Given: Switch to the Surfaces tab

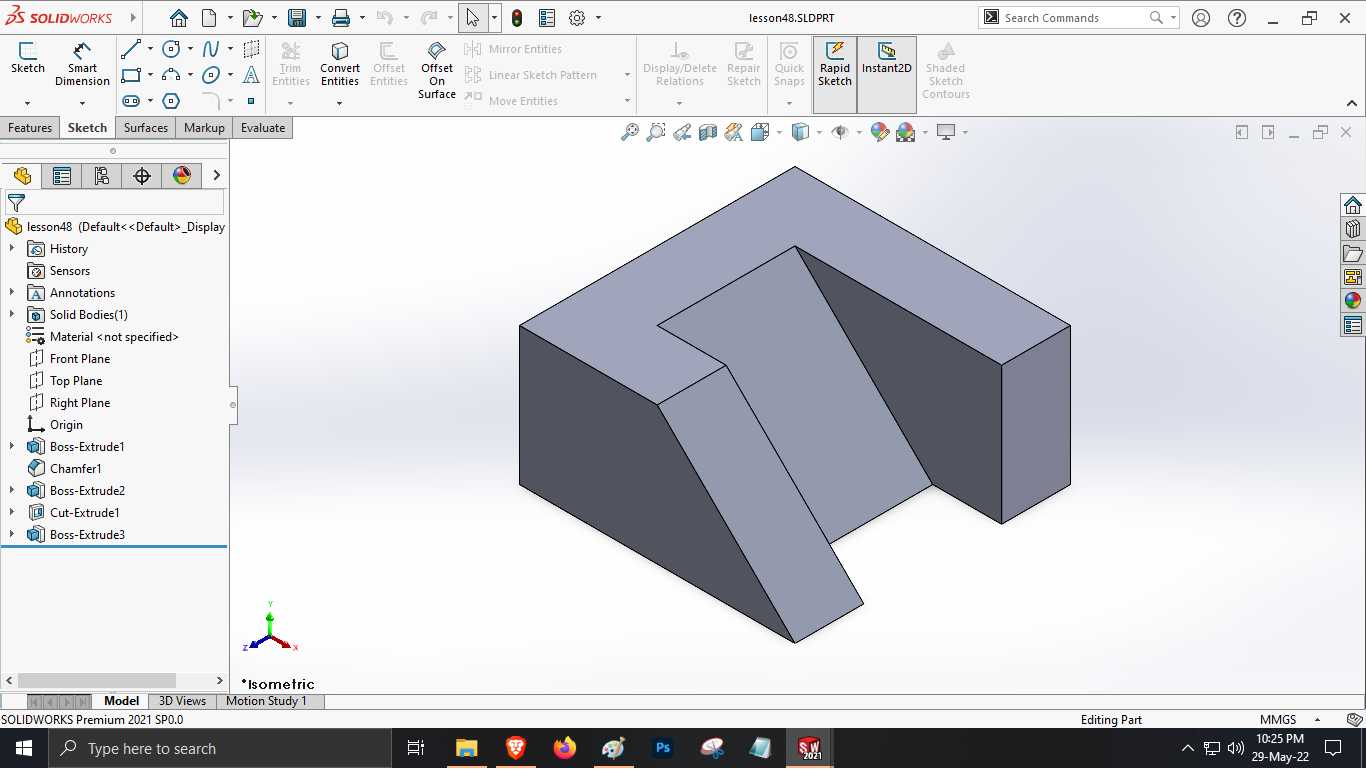Looking at the screenshot, I should [x=146, y=127].
